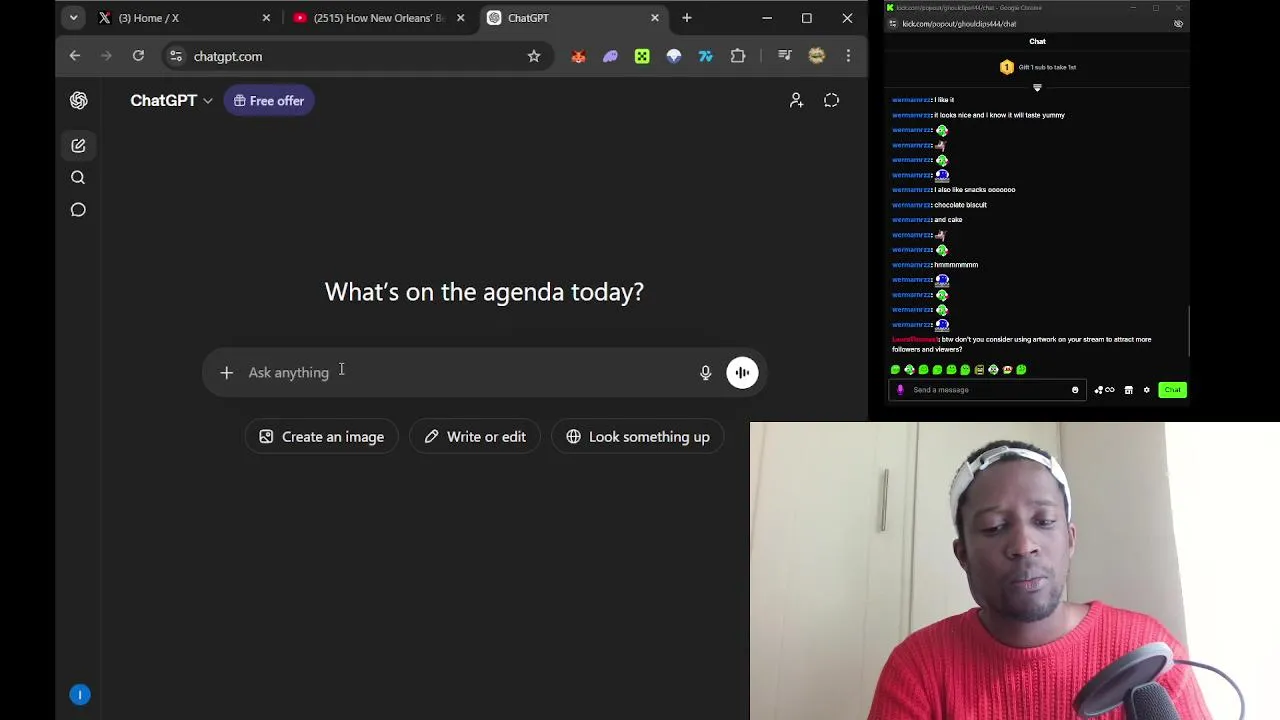Click the blue profile avatar in ChatGPT sidebar
Image resolution: width=1280 pixels, height=720 pixels.
pos(80,695)
